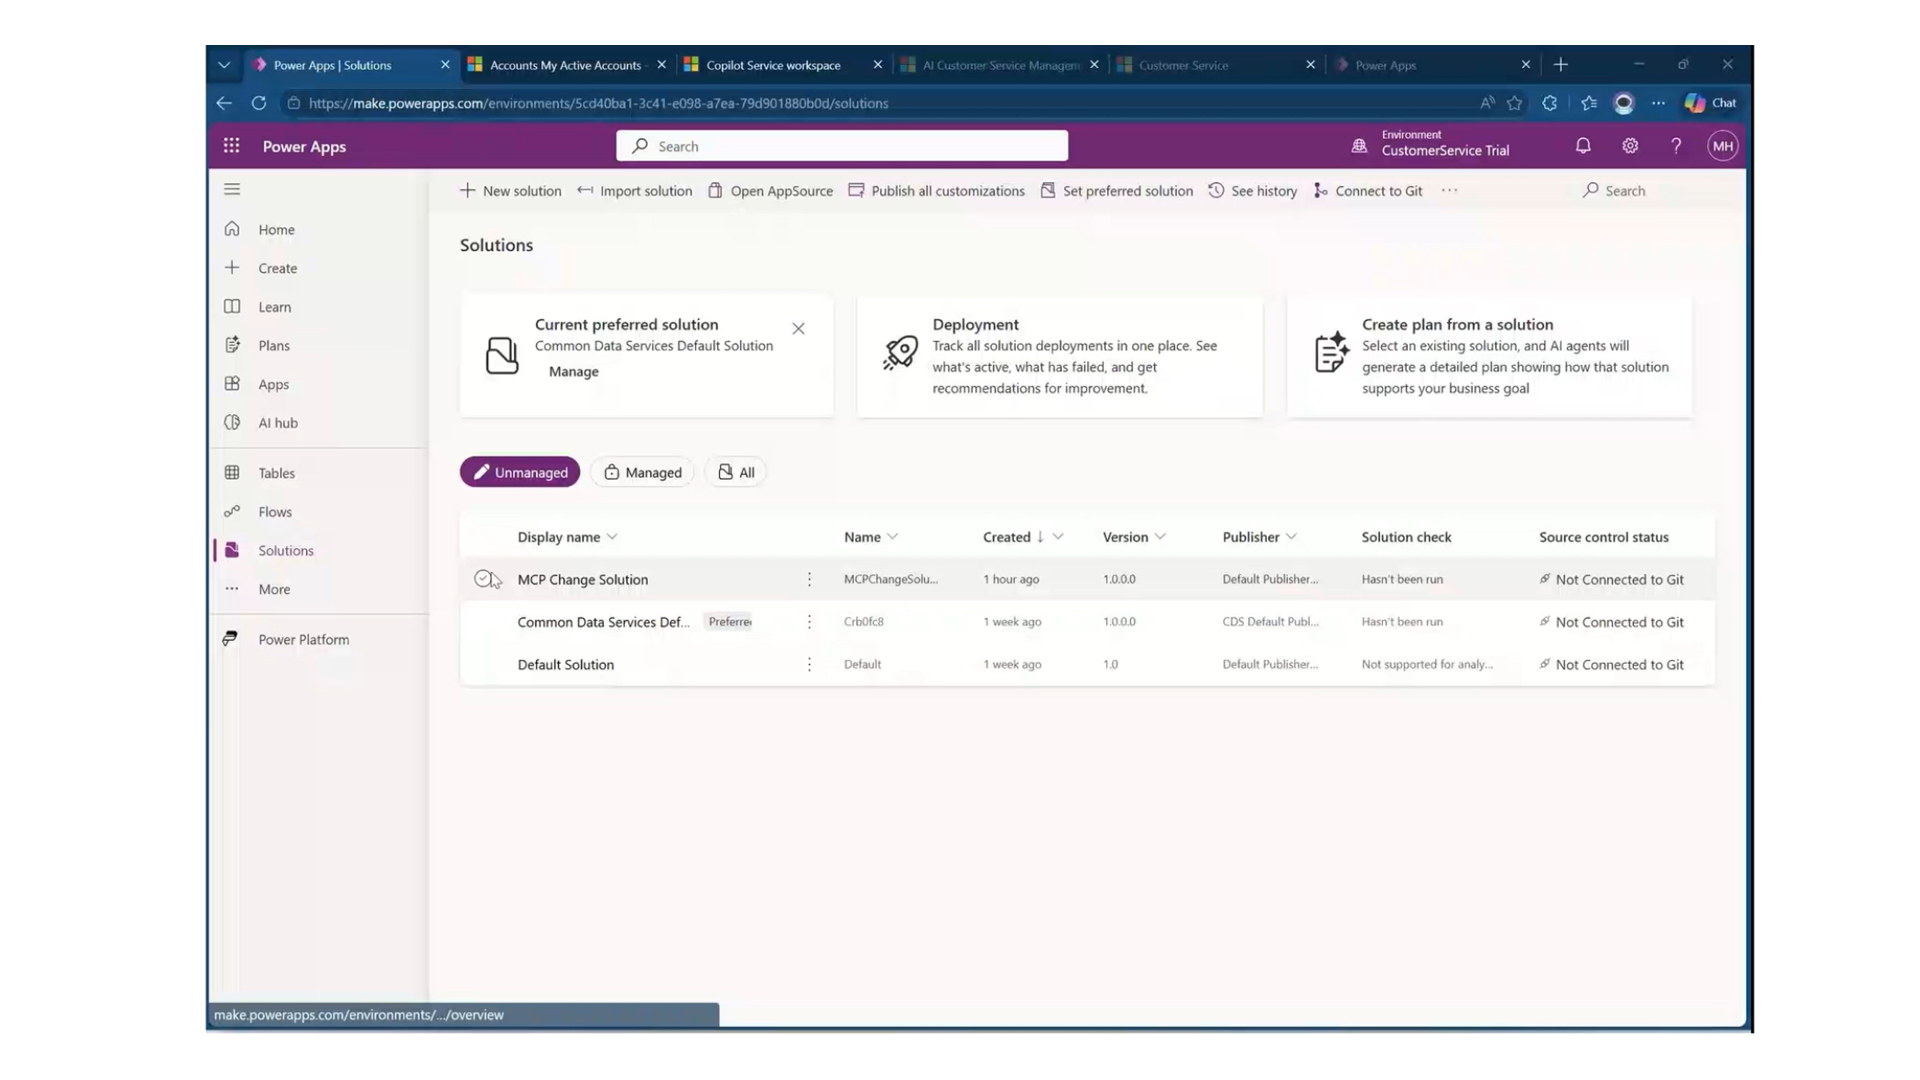Click New solution in the command bar
1920x1080 pixels.
pos(510,191)
